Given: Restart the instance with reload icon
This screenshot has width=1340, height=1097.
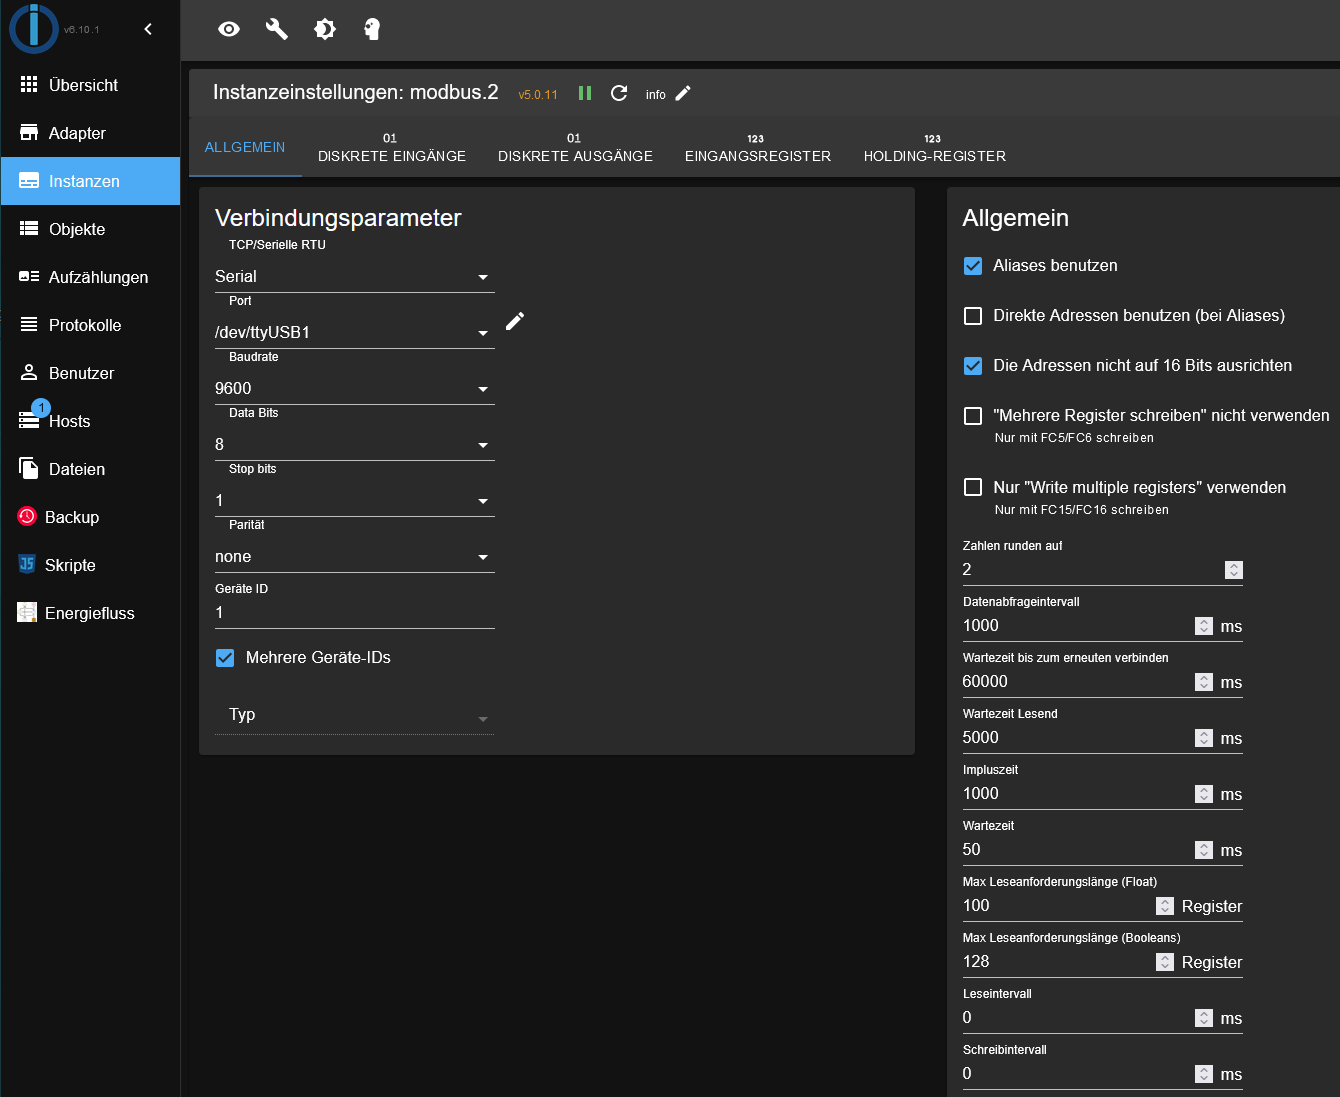Looking at the screenshot, I should pyautogui.click(x=619, y=93).
